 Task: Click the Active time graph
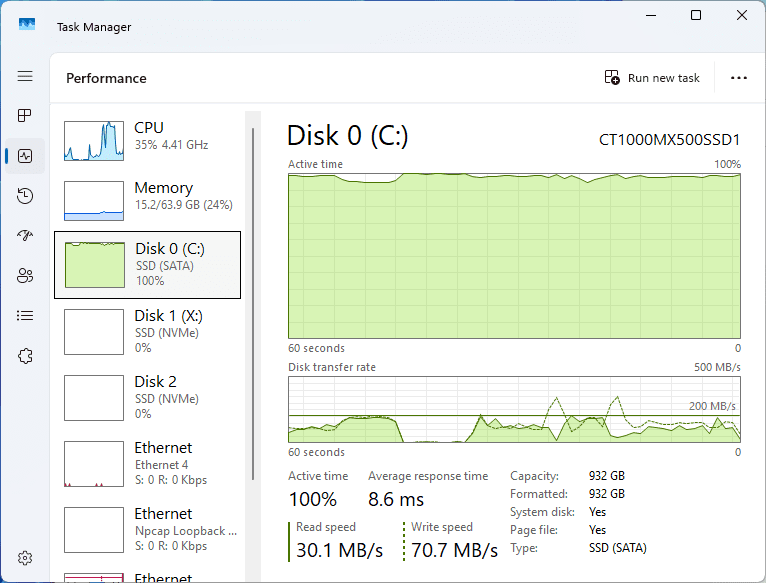point(514,257)
